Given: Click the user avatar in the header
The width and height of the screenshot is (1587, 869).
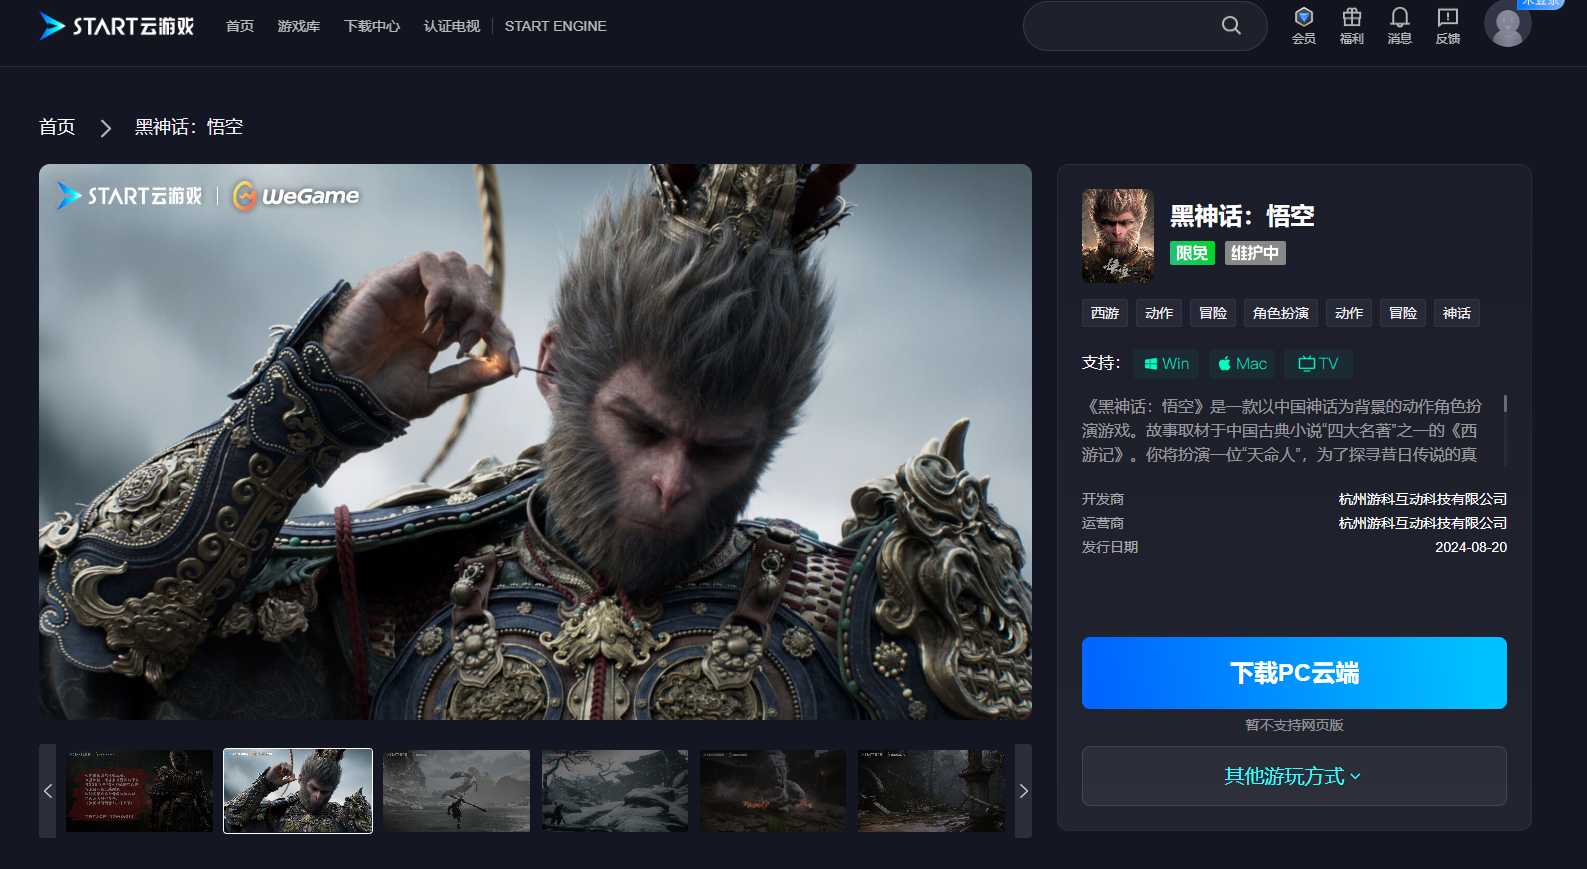Looking at the screenshot, I should [x=1507, y=24].
